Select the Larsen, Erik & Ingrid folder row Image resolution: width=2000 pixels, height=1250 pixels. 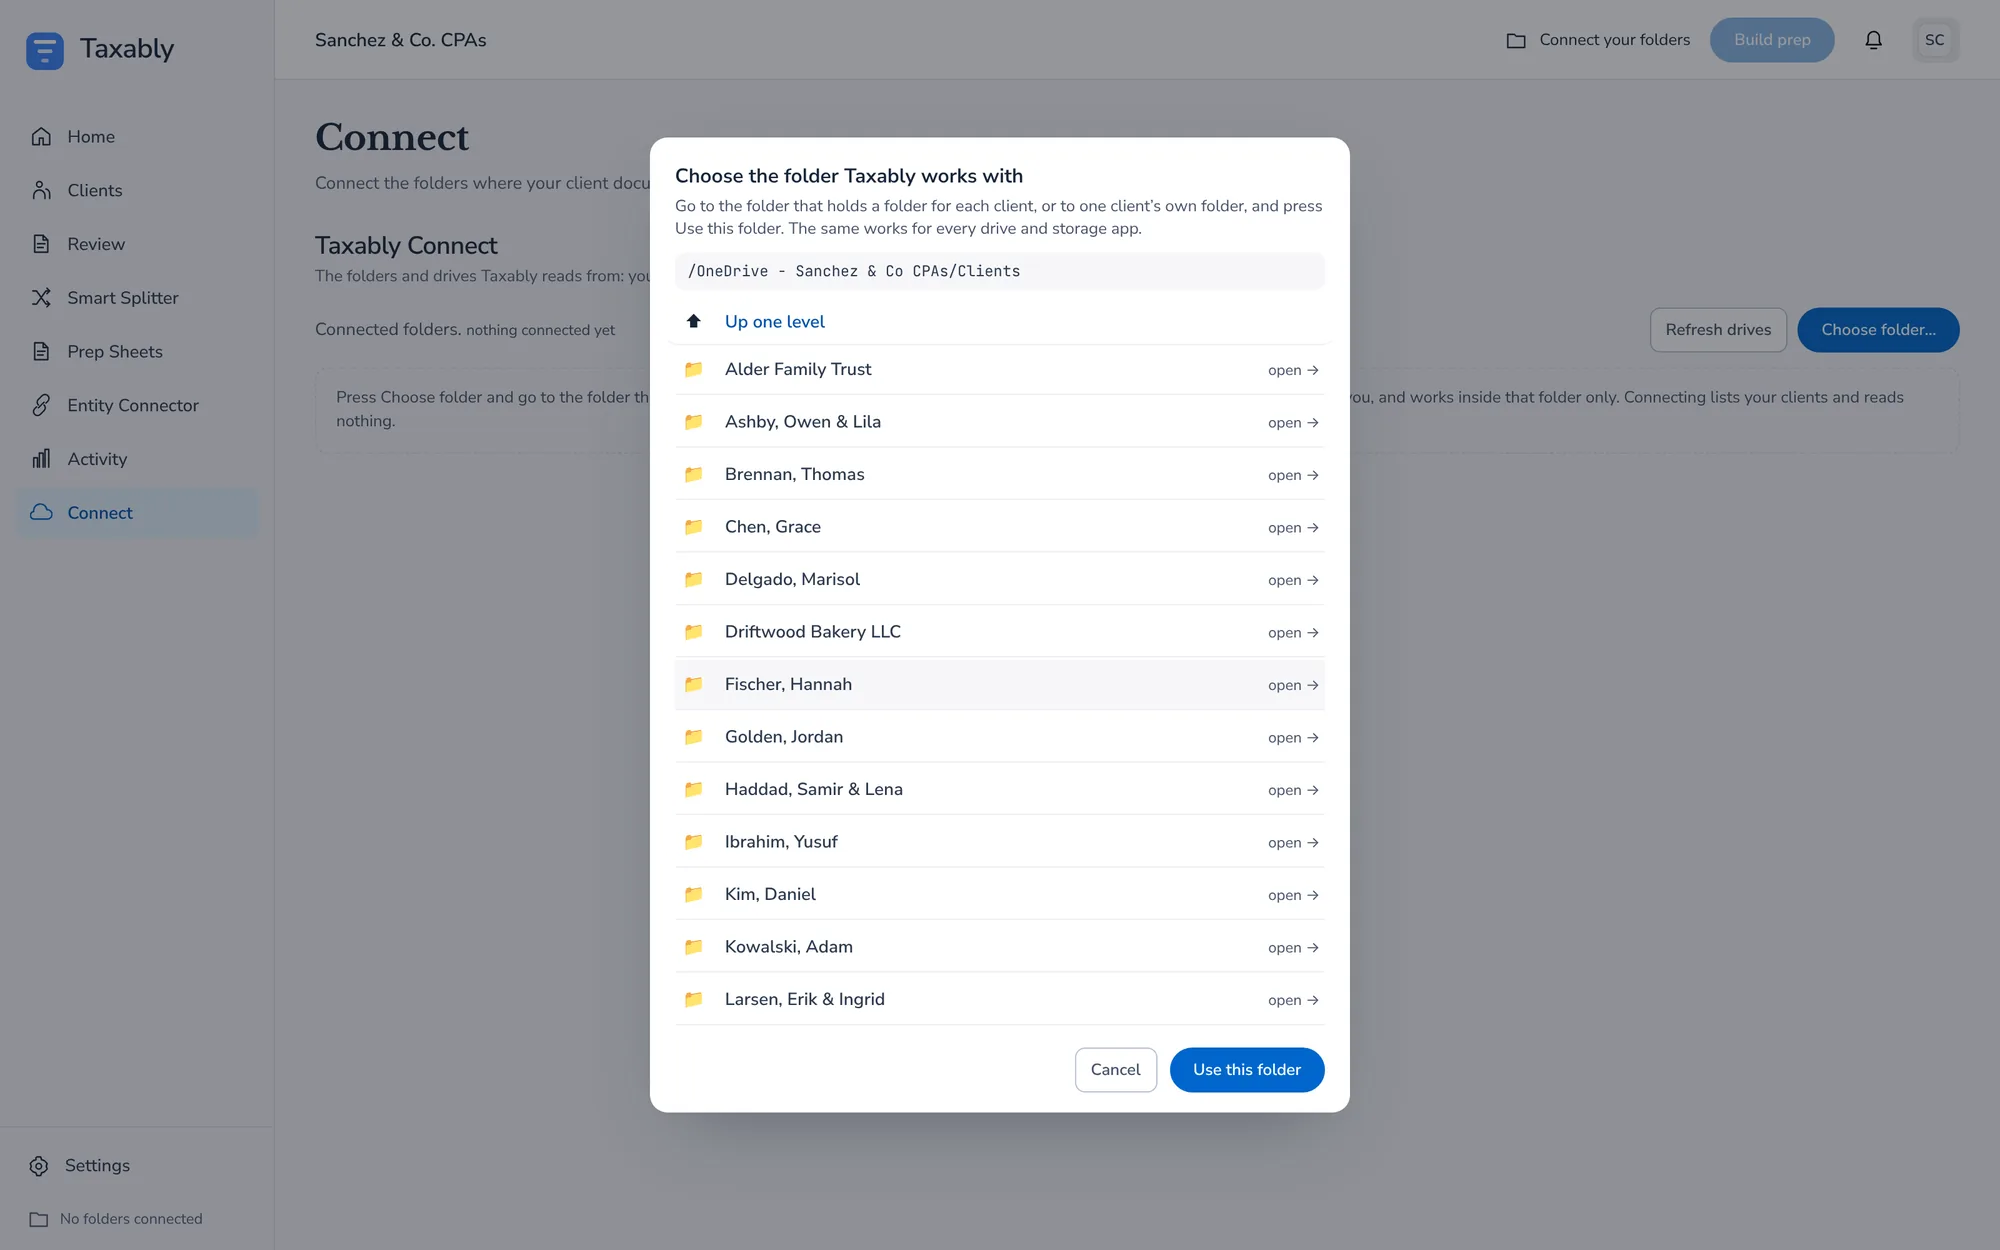pos(1000,999)
